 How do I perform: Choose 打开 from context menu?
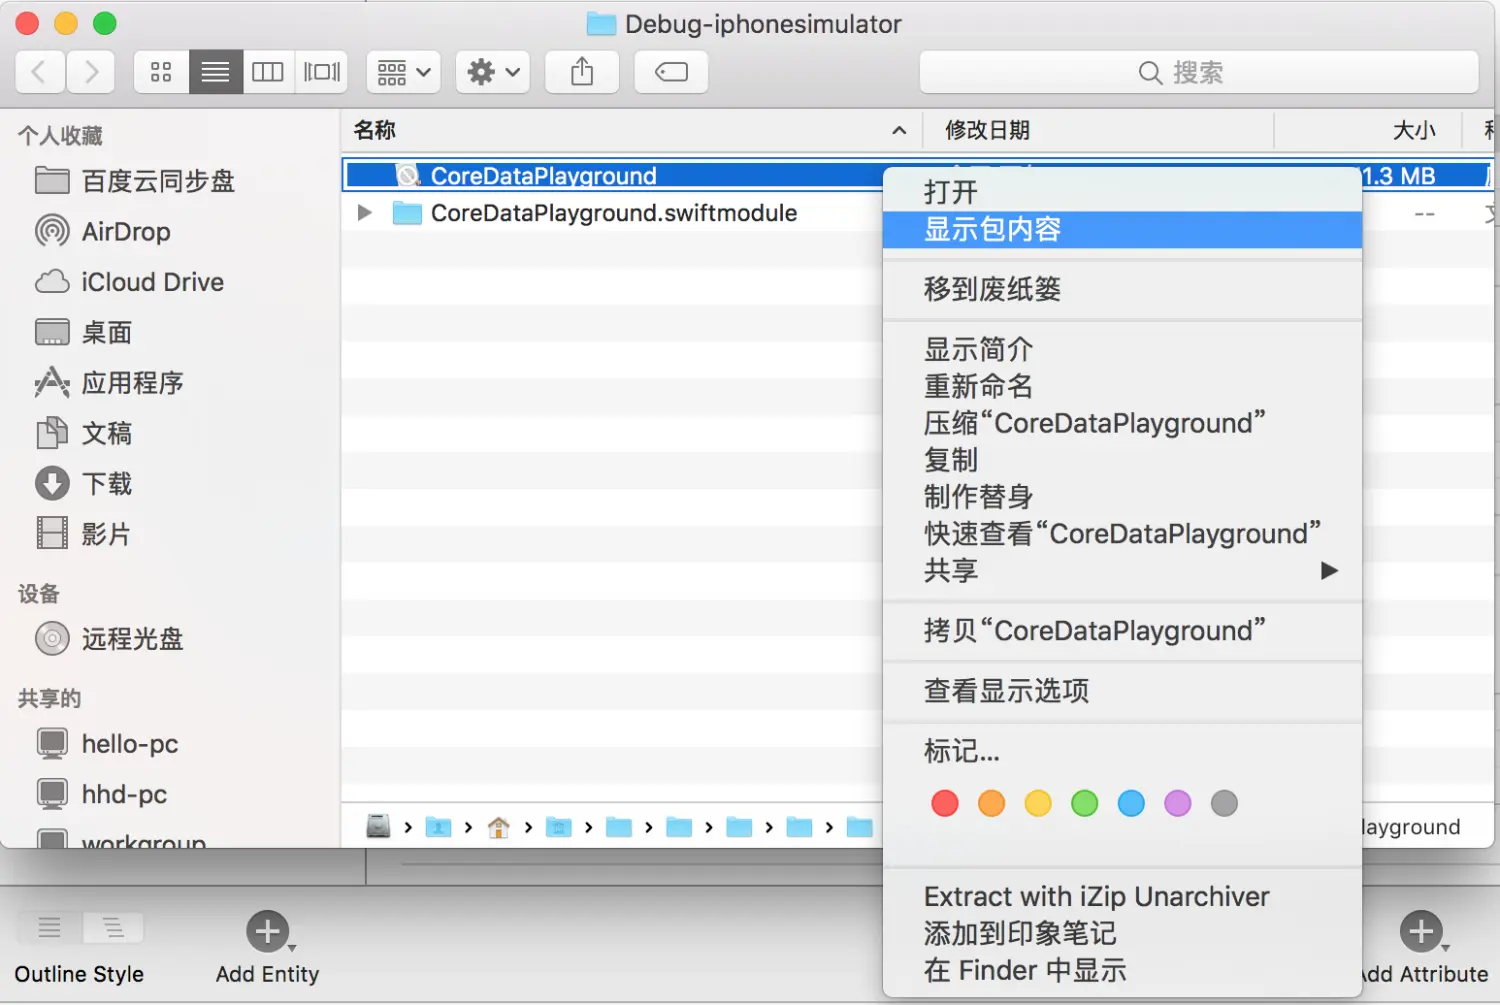point(1122,192)
